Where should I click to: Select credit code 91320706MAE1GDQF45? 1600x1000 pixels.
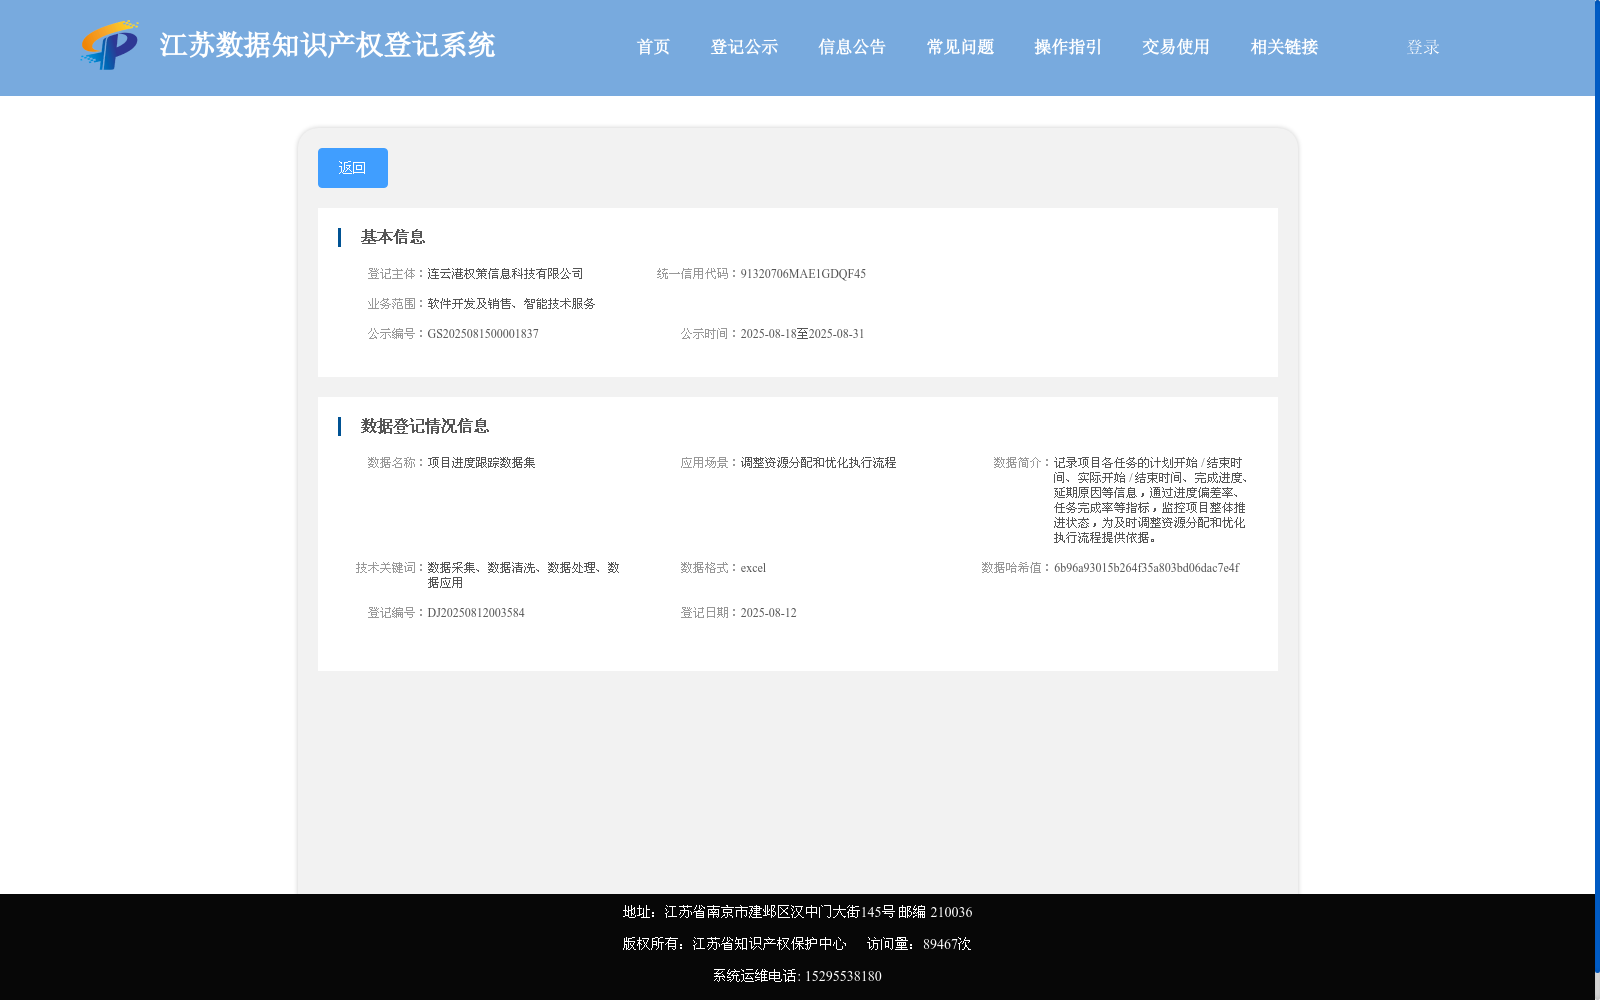[x=803, y=274]
